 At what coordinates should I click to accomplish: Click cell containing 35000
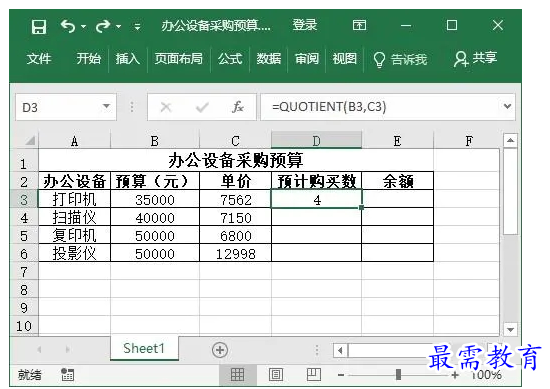pos(155,199)
